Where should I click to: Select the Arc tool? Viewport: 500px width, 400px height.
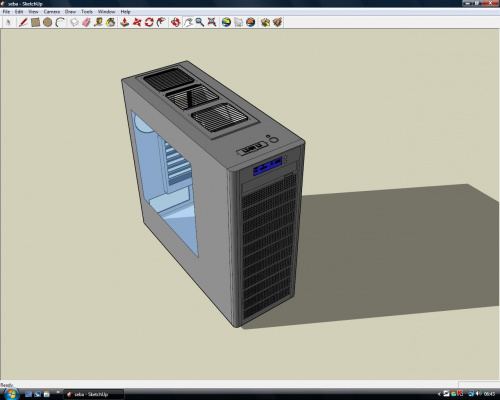click(x=60, y=22)
